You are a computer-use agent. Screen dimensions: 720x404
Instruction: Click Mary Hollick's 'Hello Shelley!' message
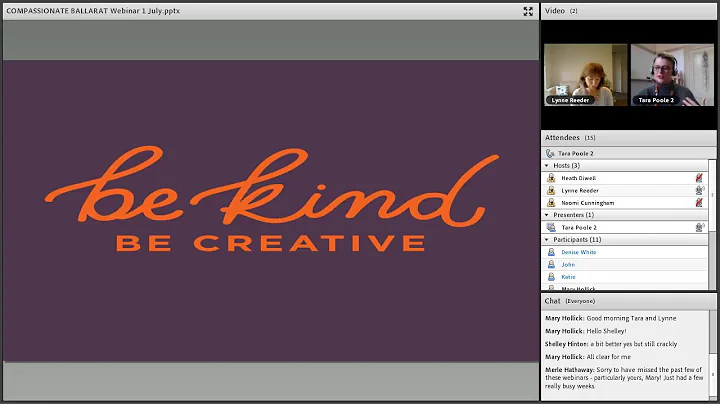585,331
